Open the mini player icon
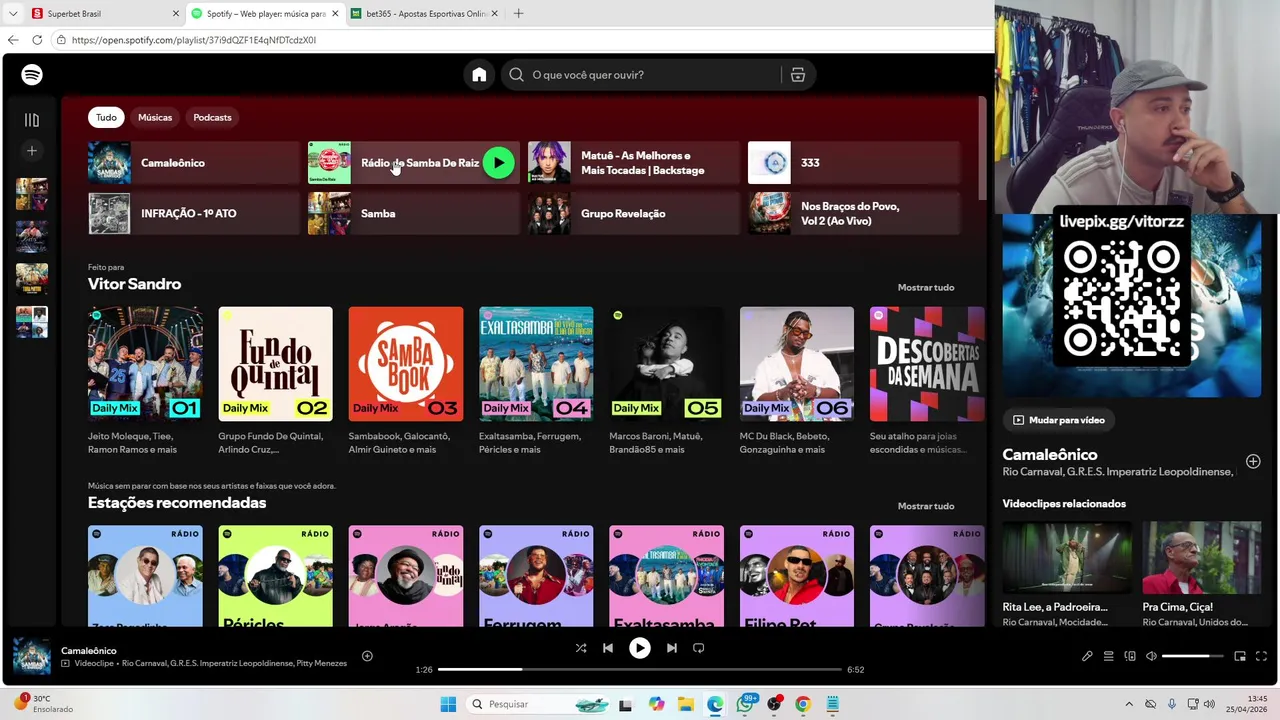 (1240, 656)
